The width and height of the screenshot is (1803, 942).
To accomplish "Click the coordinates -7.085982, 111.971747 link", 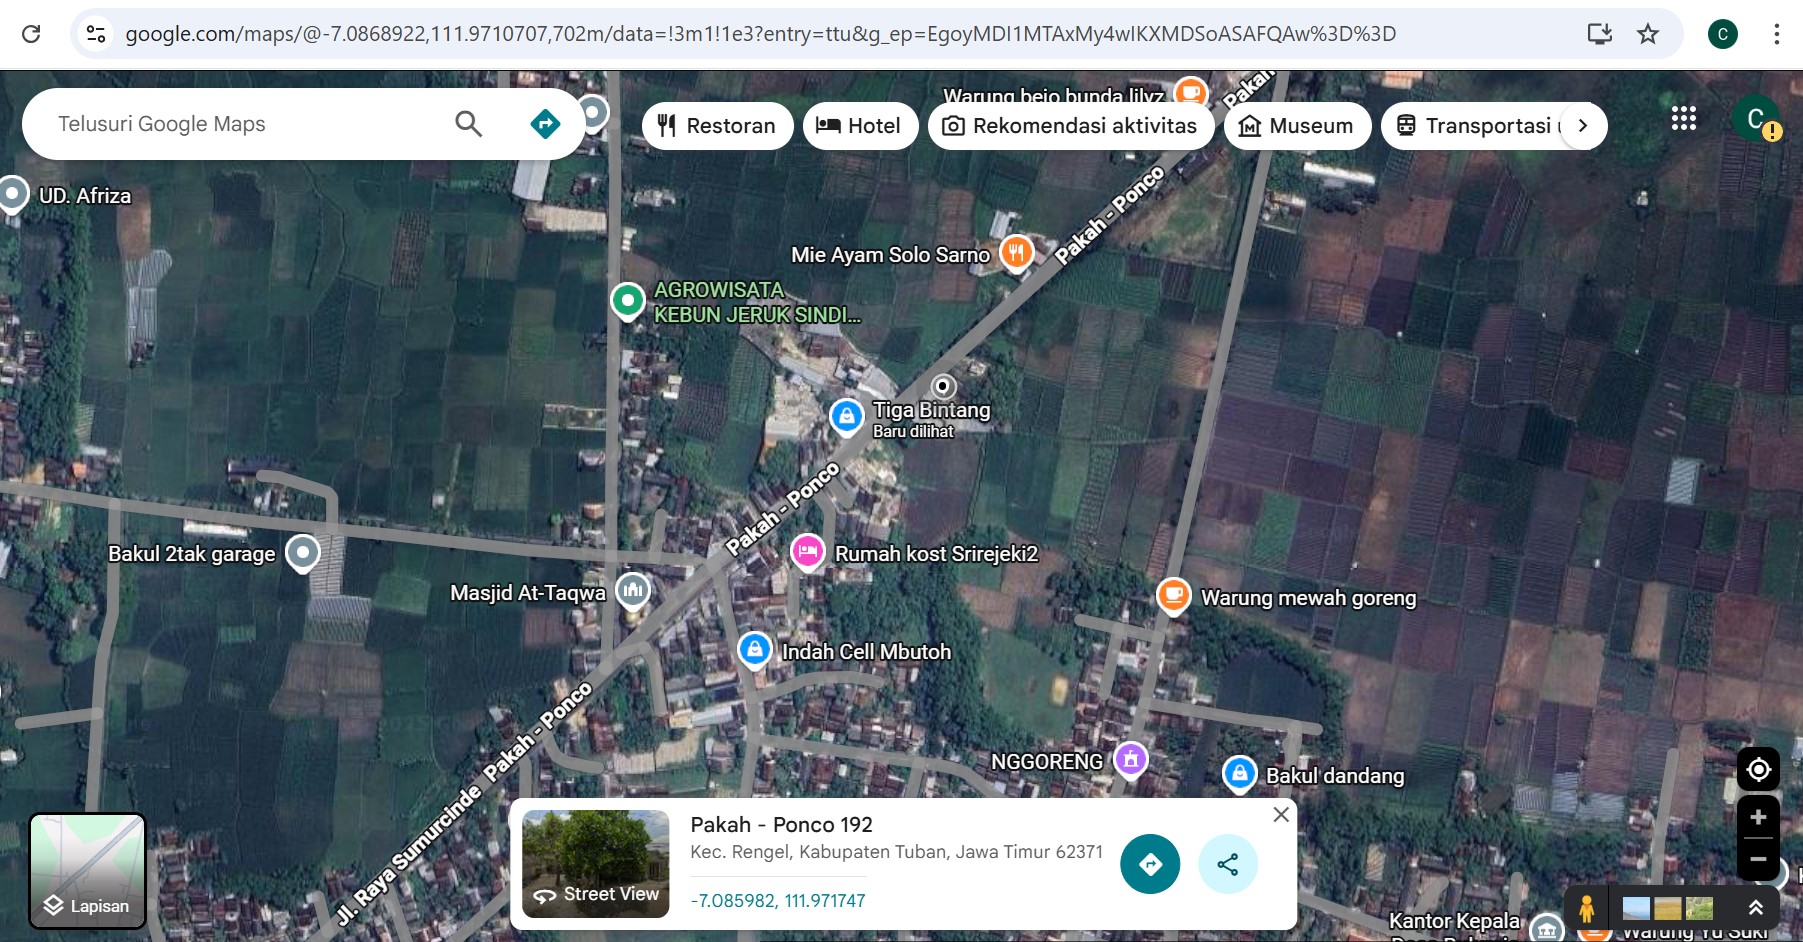I will [778, 900].
